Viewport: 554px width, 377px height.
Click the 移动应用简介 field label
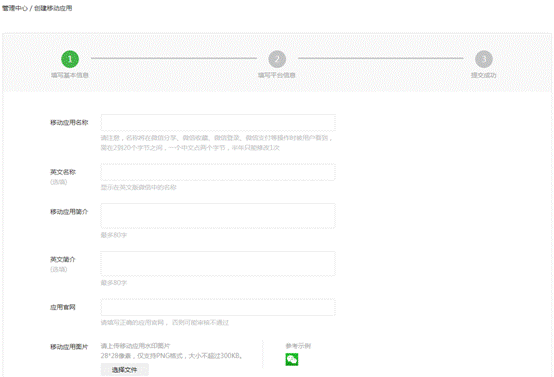point(69,212)
